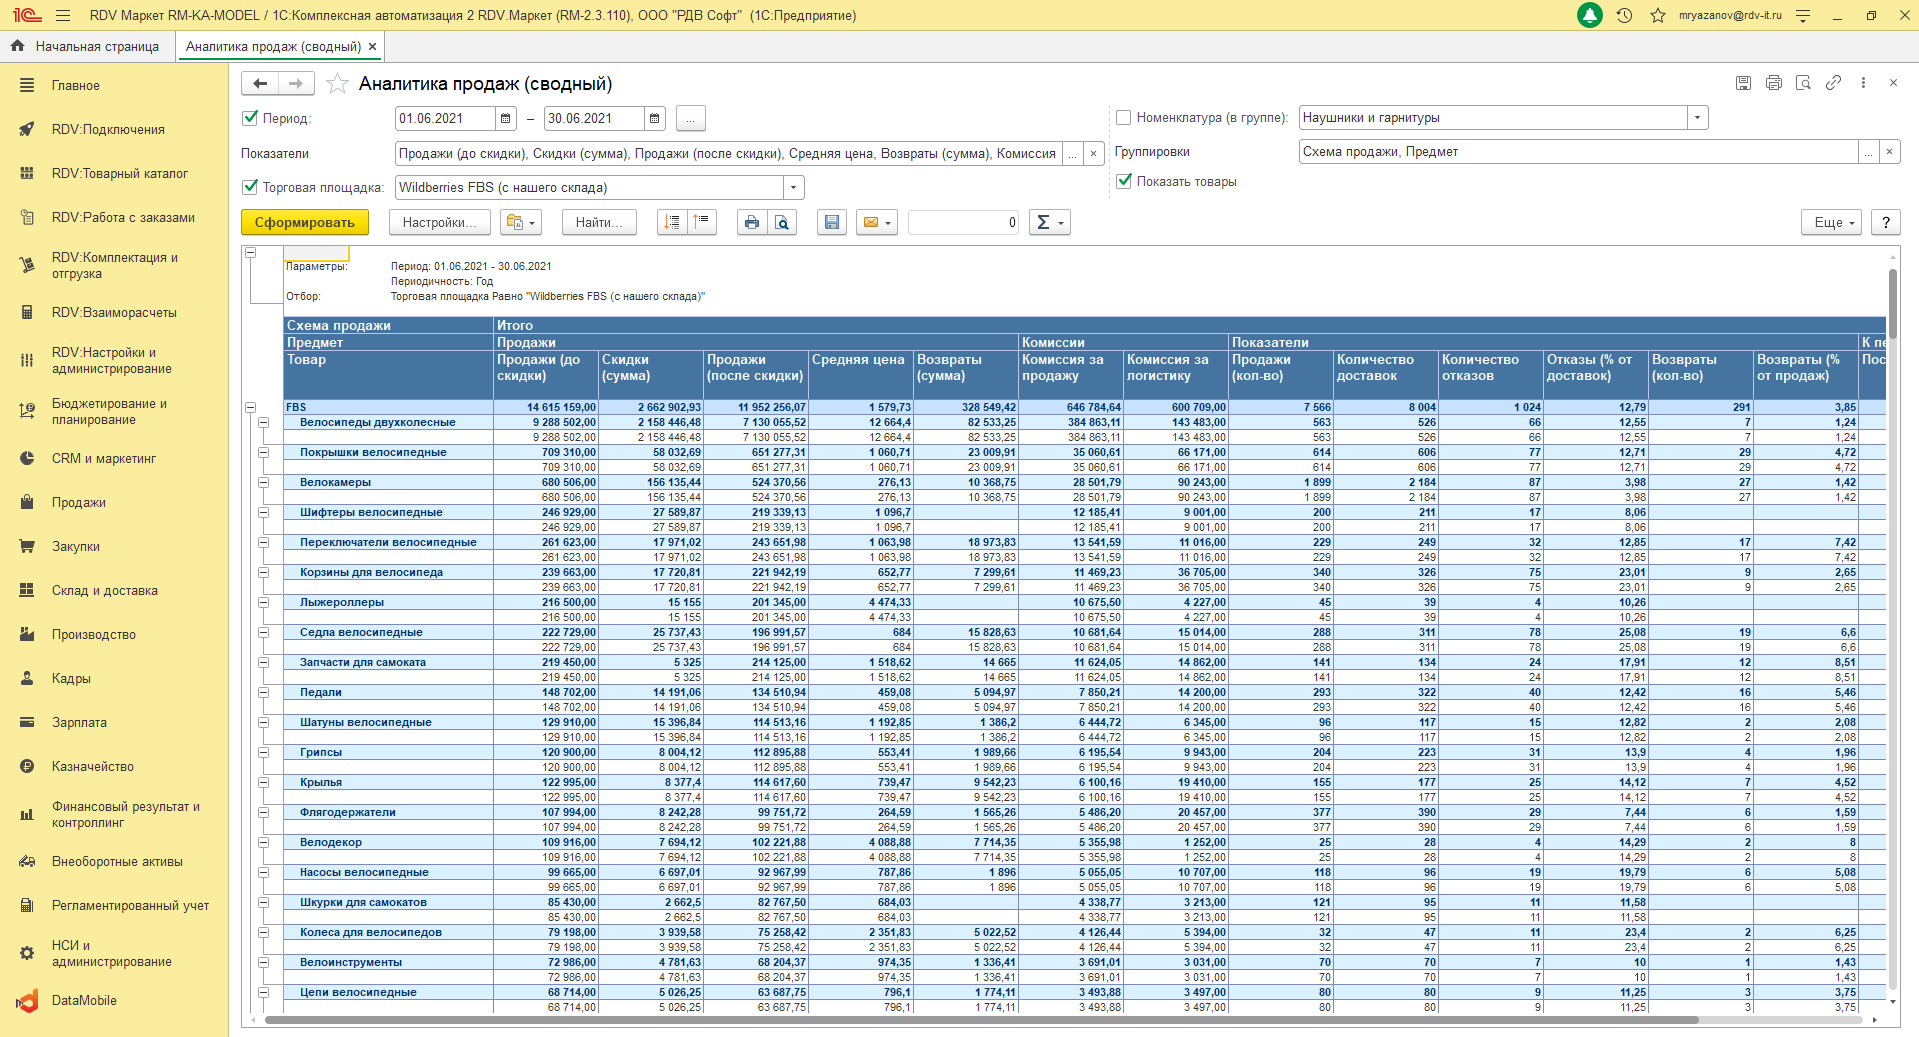Open calendar picker for start date 01.06.2021

tap(506, 119)
